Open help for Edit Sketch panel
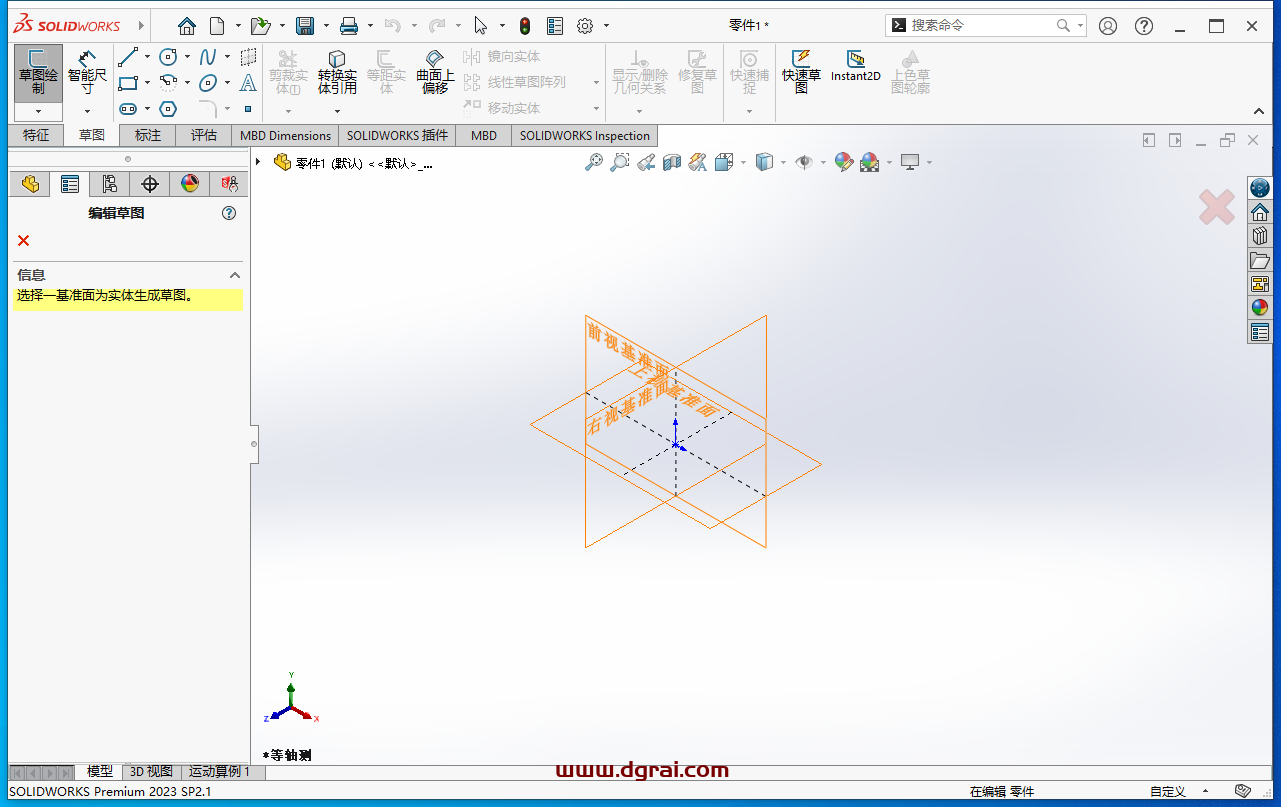 pyautogui.click(x=229, y=213)
